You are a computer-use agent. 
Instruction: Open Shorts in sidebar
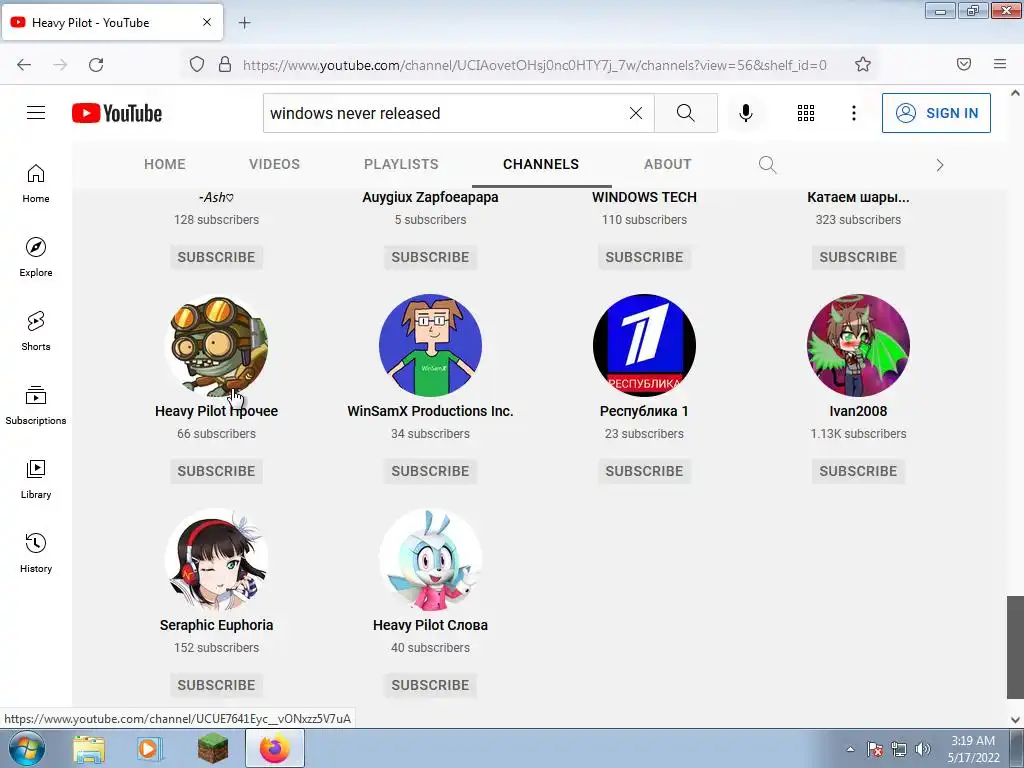[x=36, y=331]
